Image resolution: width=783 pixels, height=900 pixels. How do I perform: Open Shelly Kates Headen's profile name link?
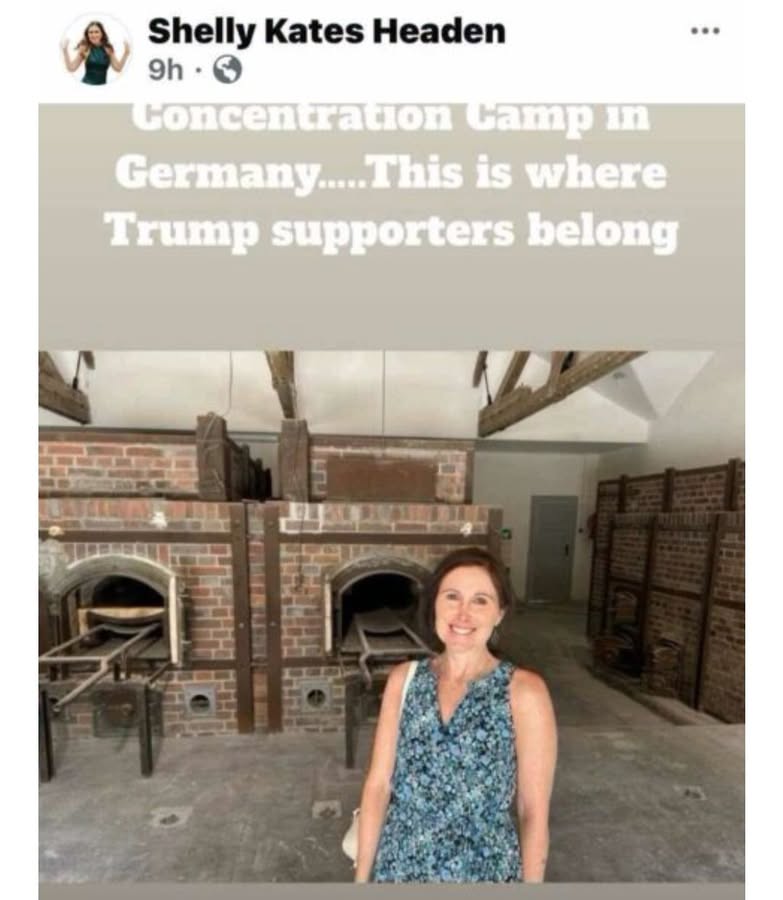[x=327, y=31]
